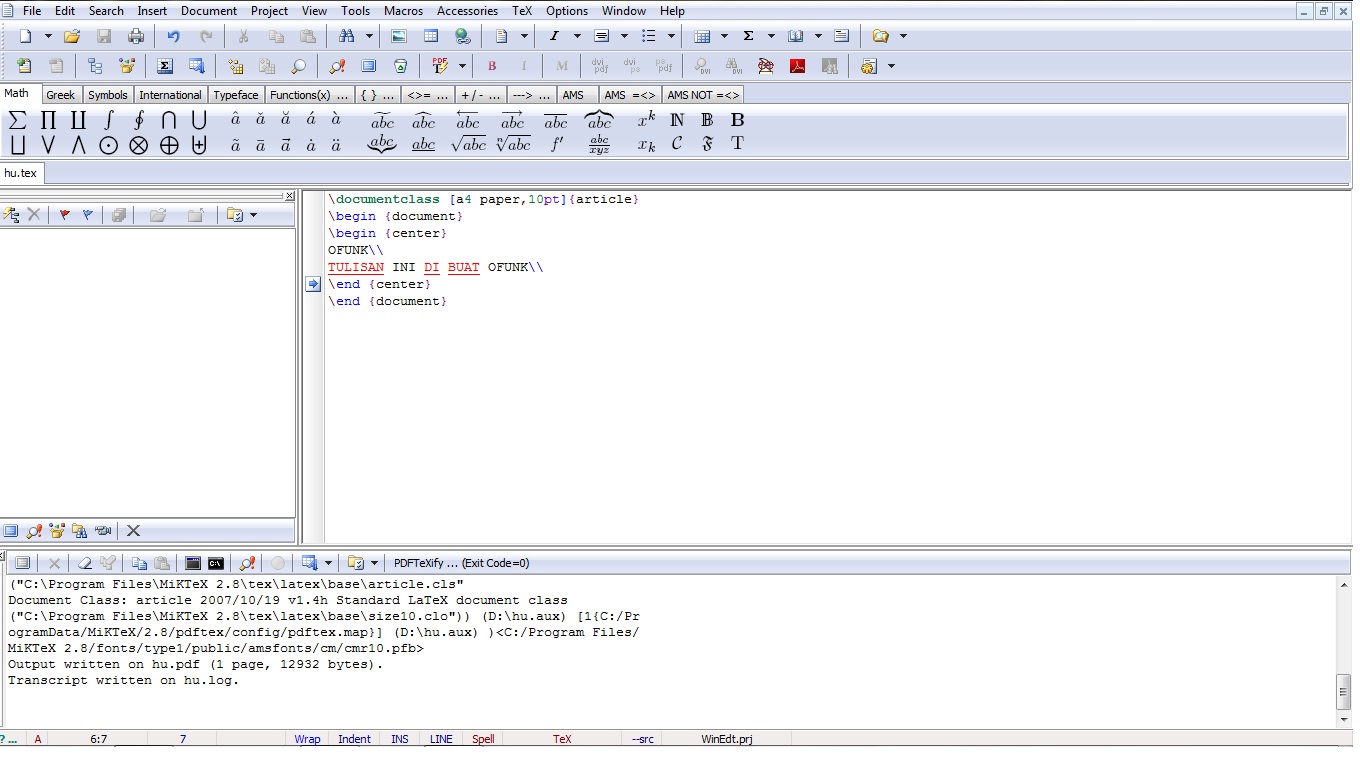1360x768 pixels.
Task: Click the word TULISAN in the editor
Action: tap(356, 267)
